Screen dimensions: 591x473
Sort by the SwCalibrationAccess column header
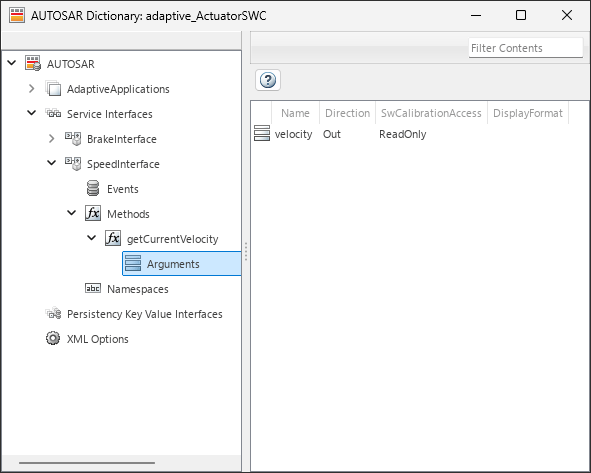[x=431, y=113]
